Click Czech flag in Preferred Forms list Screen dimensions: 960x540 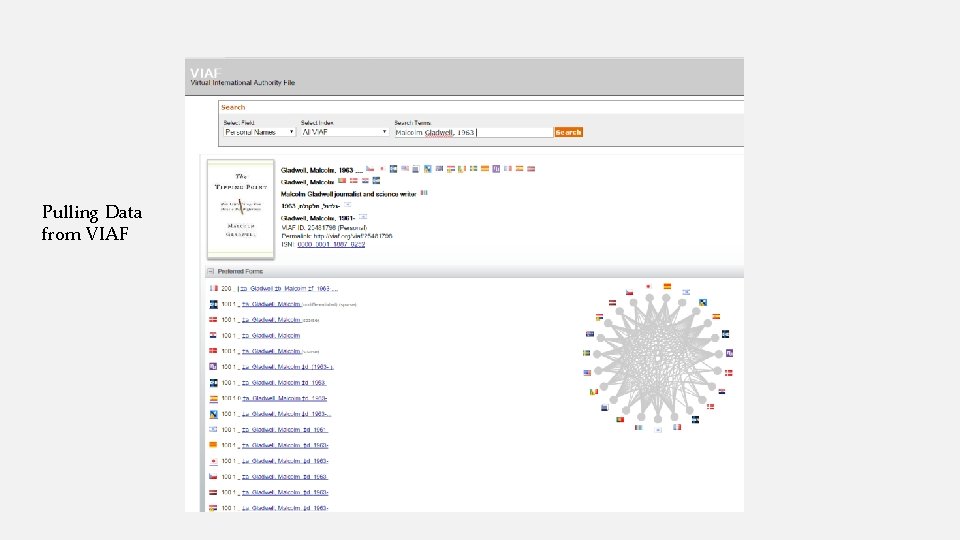(213, 477)
